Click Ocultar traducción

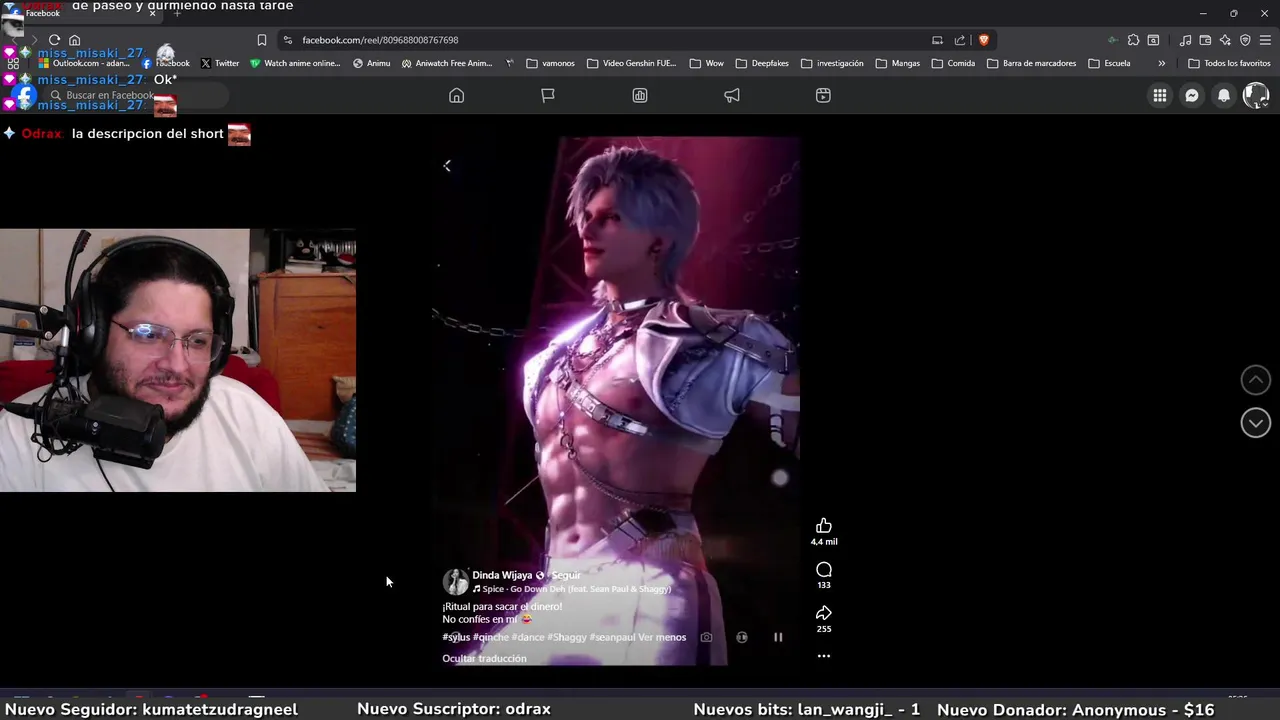pyautogui.click(x=484, y=659)
